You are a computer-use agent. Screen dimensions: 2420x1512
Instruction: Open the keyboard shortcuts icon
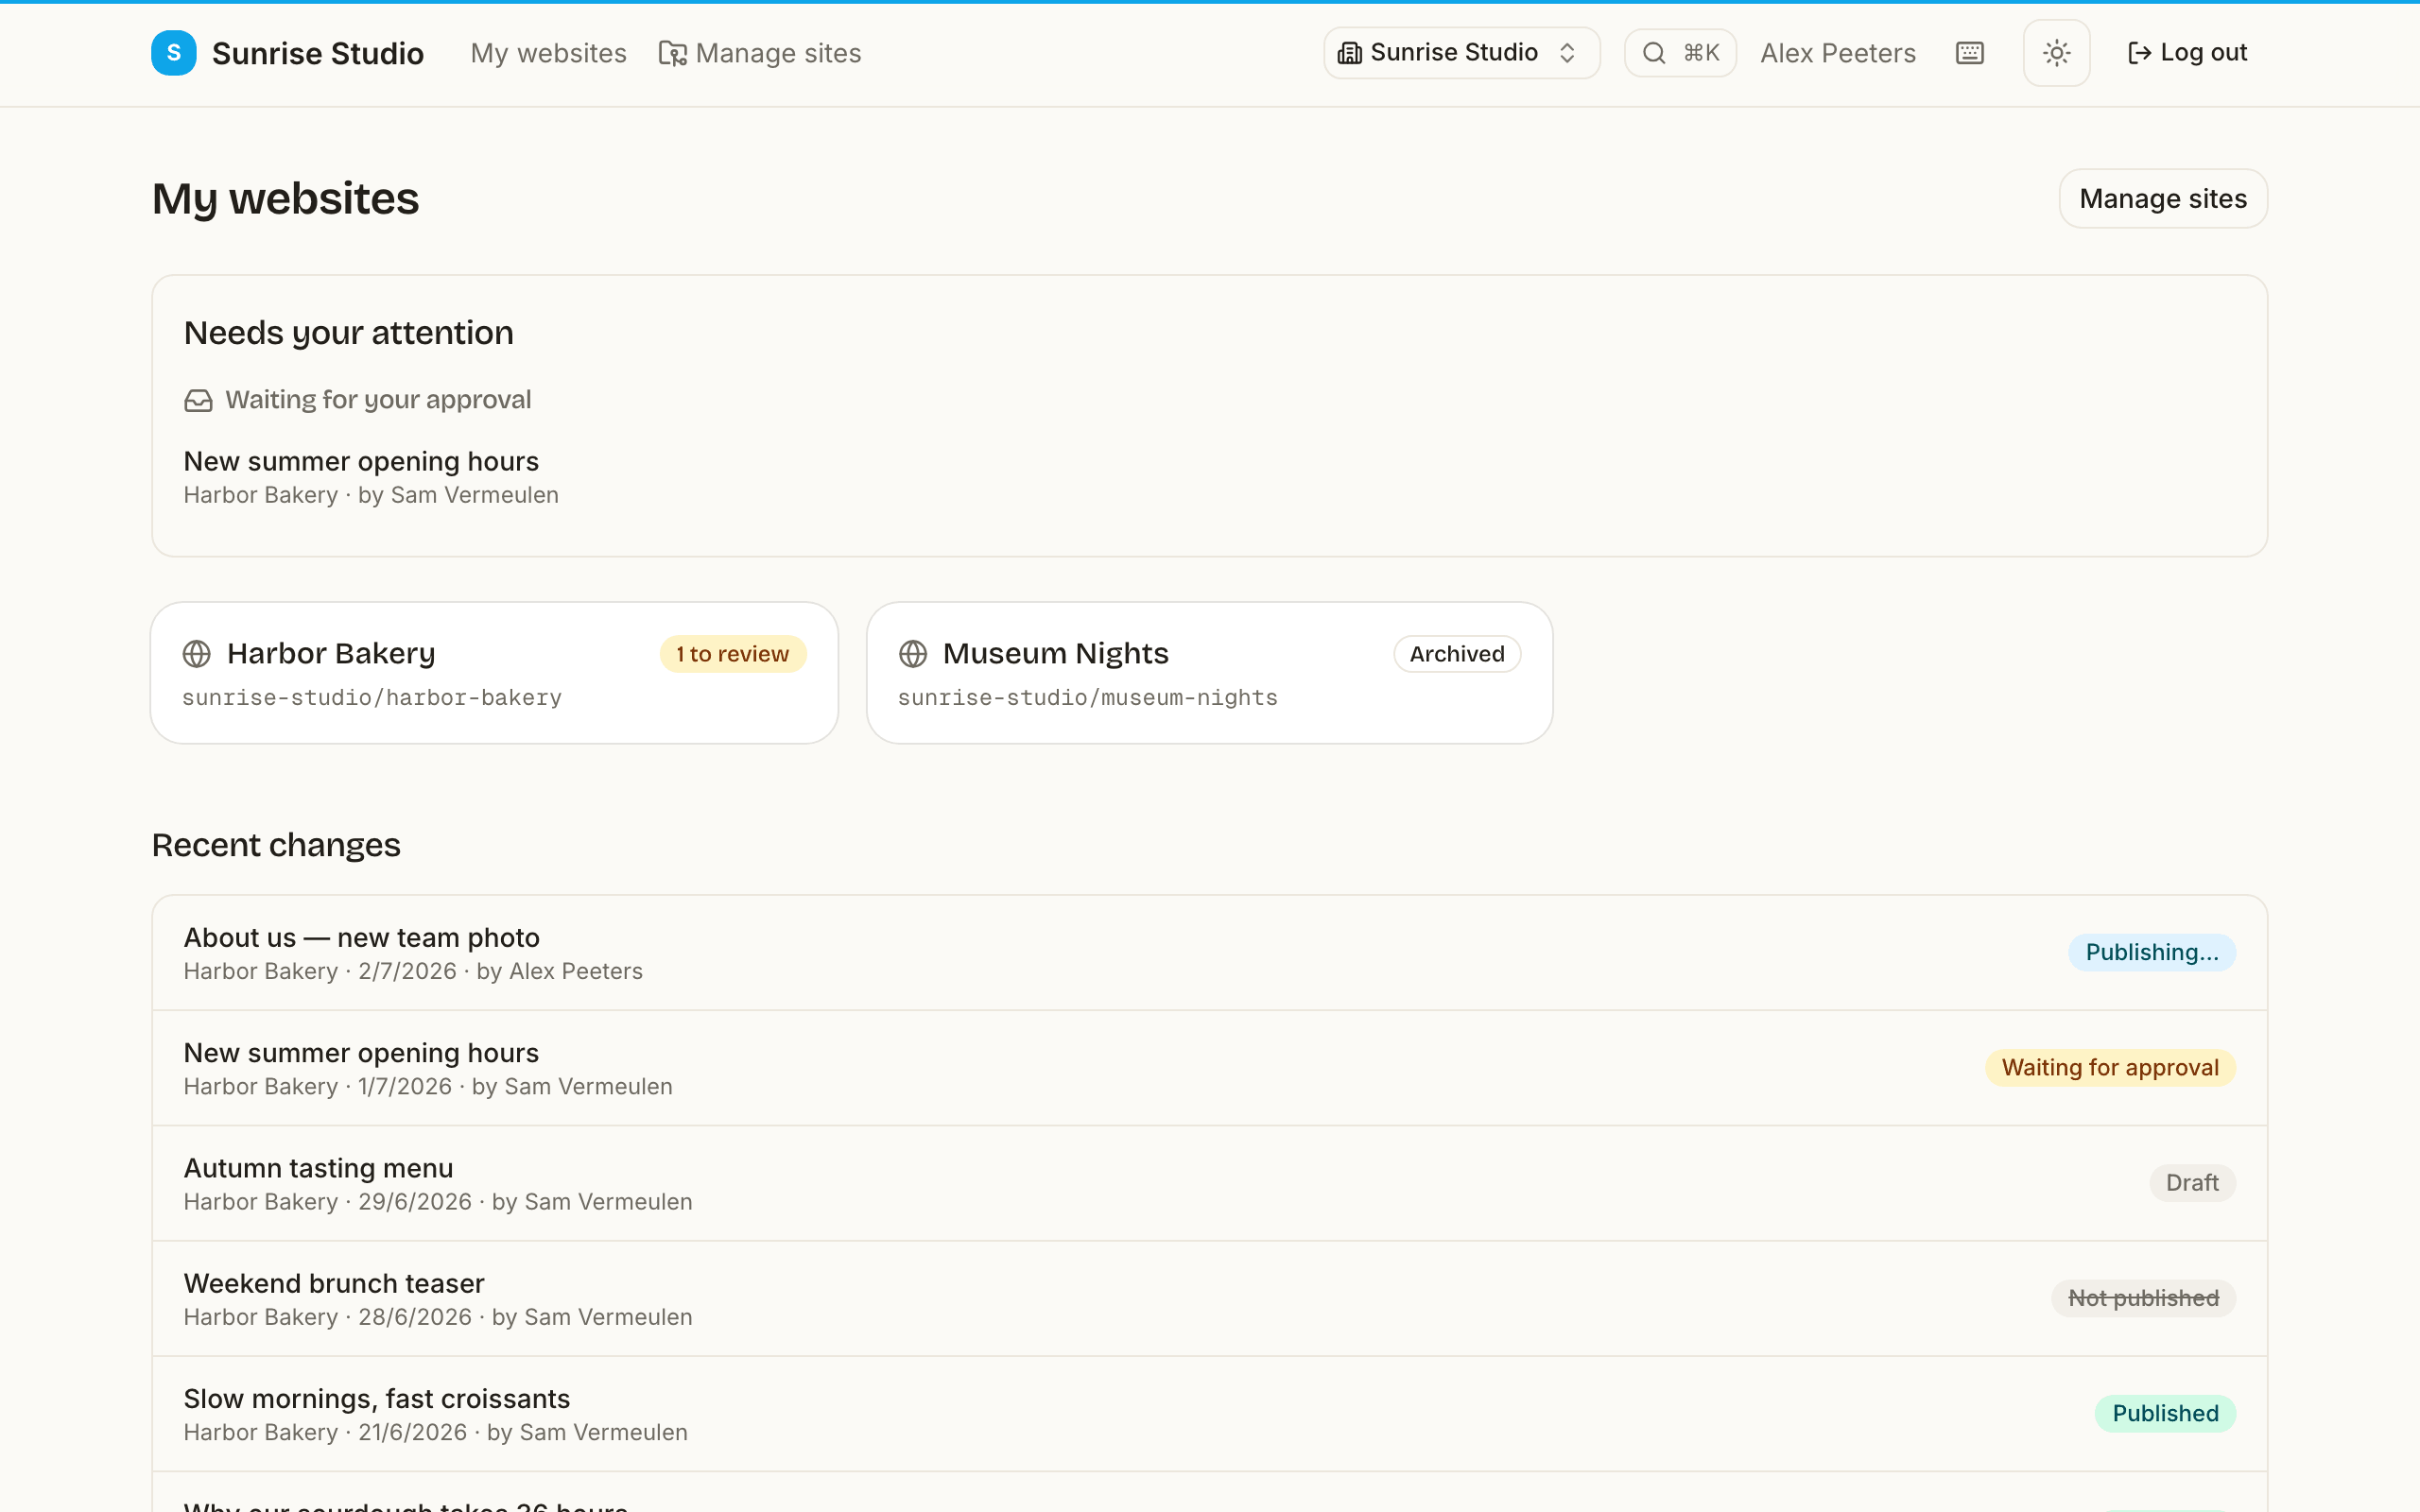click(x=1969, y=53)
